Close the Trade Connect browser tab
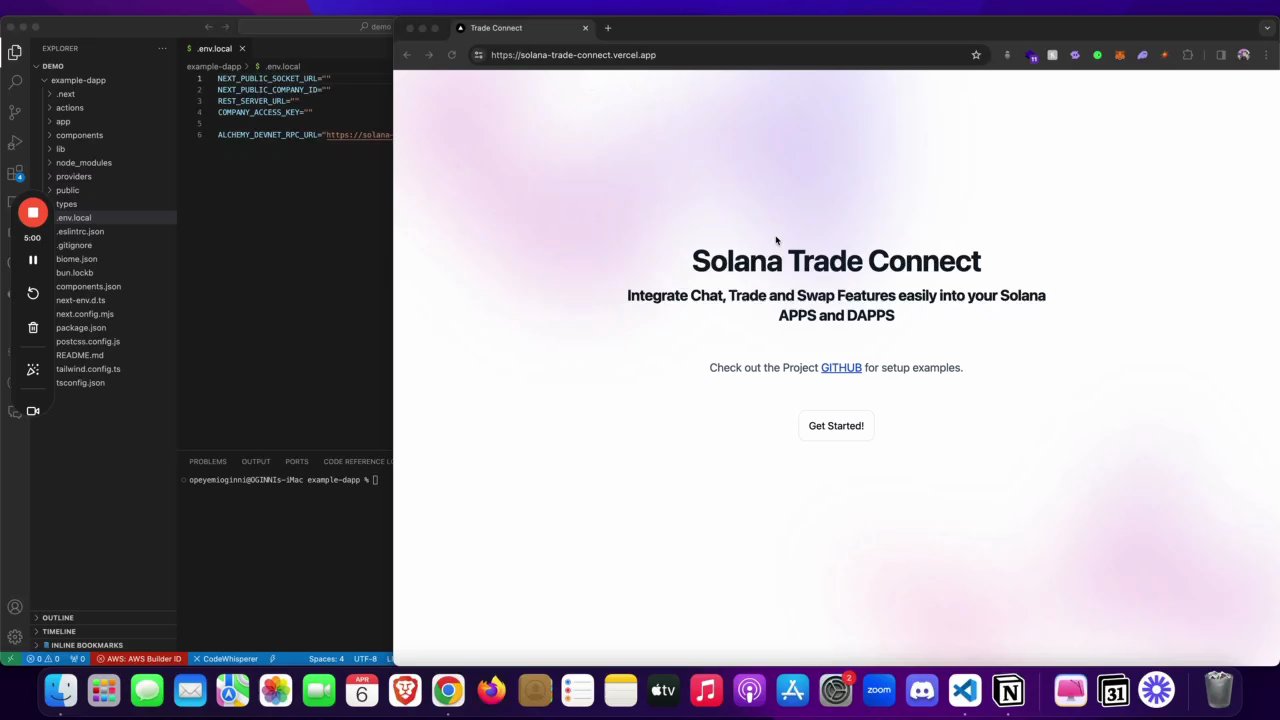This screenshot has height=720, width=1280. point(585,28)
